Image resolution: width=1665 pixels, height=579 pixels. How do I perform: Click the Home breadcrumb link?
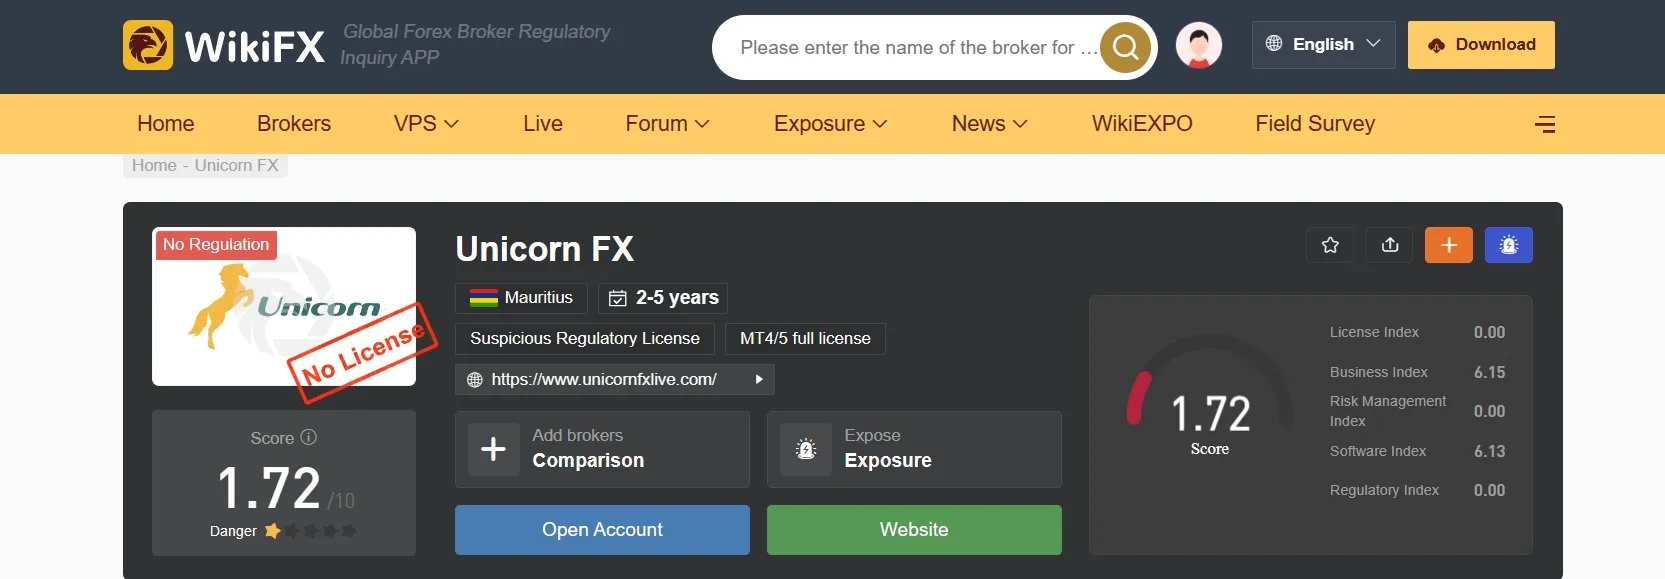154,165
